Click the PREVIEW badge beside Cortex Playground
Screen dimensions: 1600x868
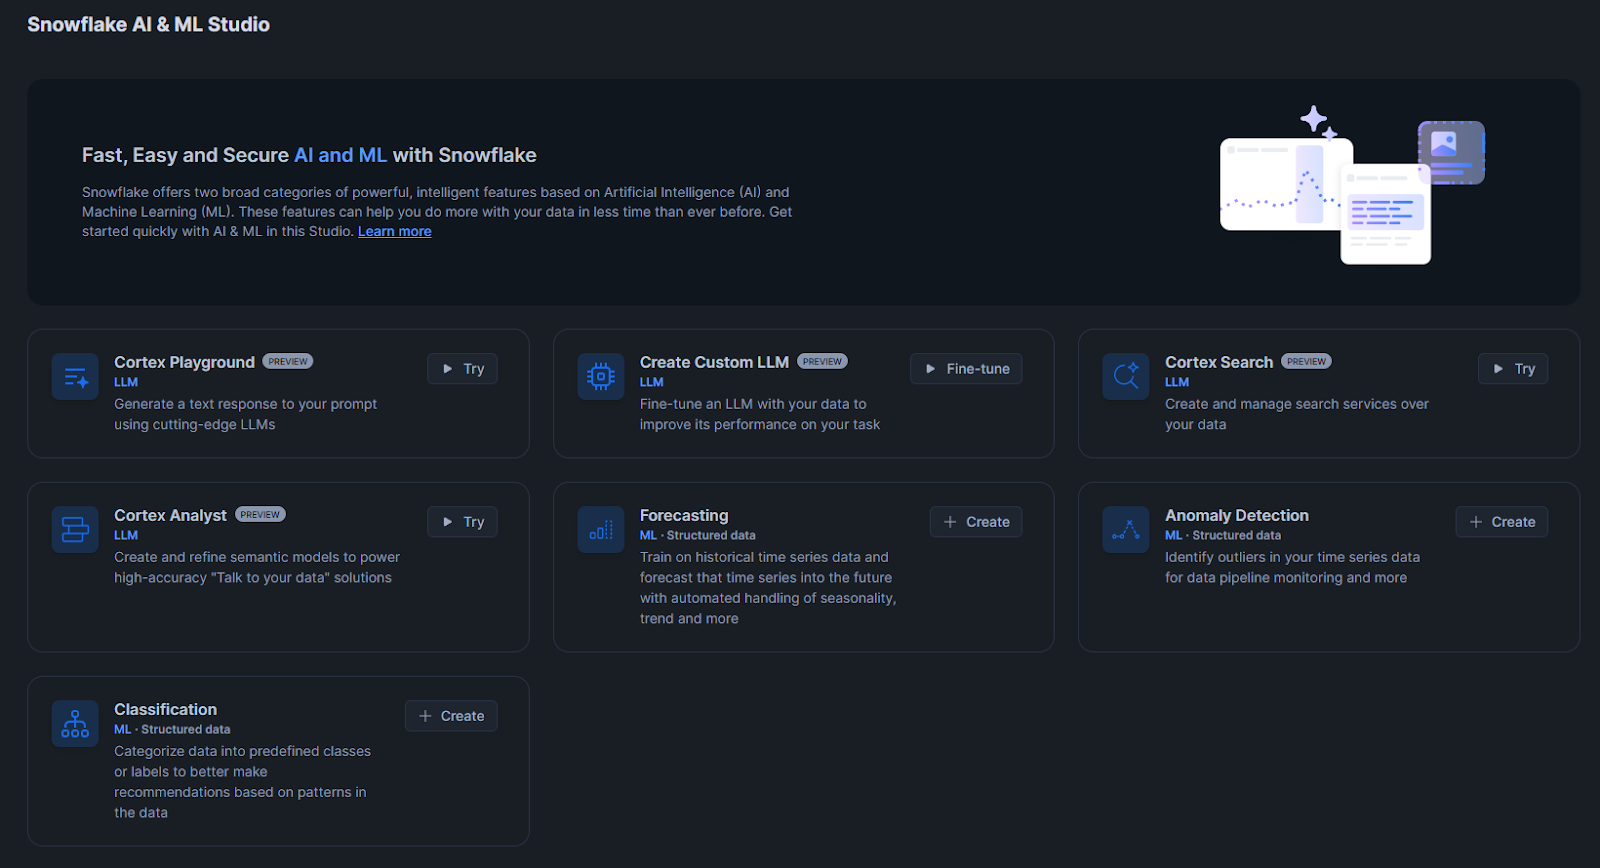pyautogui.click(x=288, y=361)
